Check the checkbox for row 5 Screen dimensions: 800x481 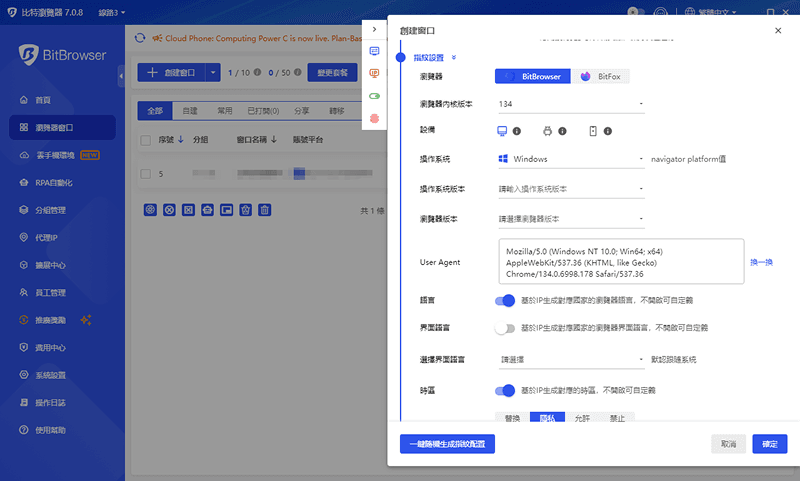[146, 173]
